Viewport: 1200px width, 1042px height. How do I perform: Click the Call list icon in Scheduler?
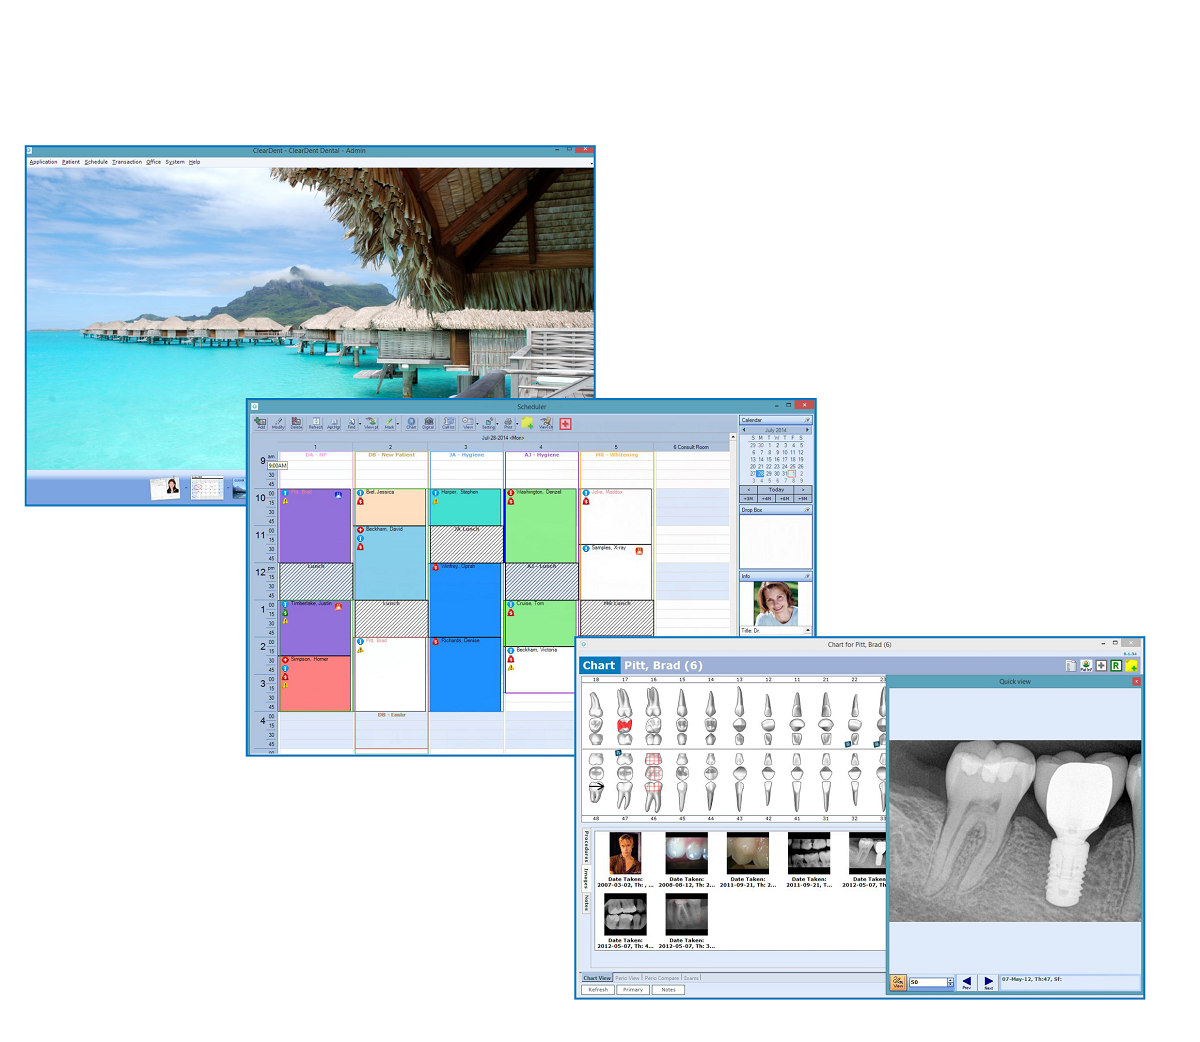coord(448,423)
